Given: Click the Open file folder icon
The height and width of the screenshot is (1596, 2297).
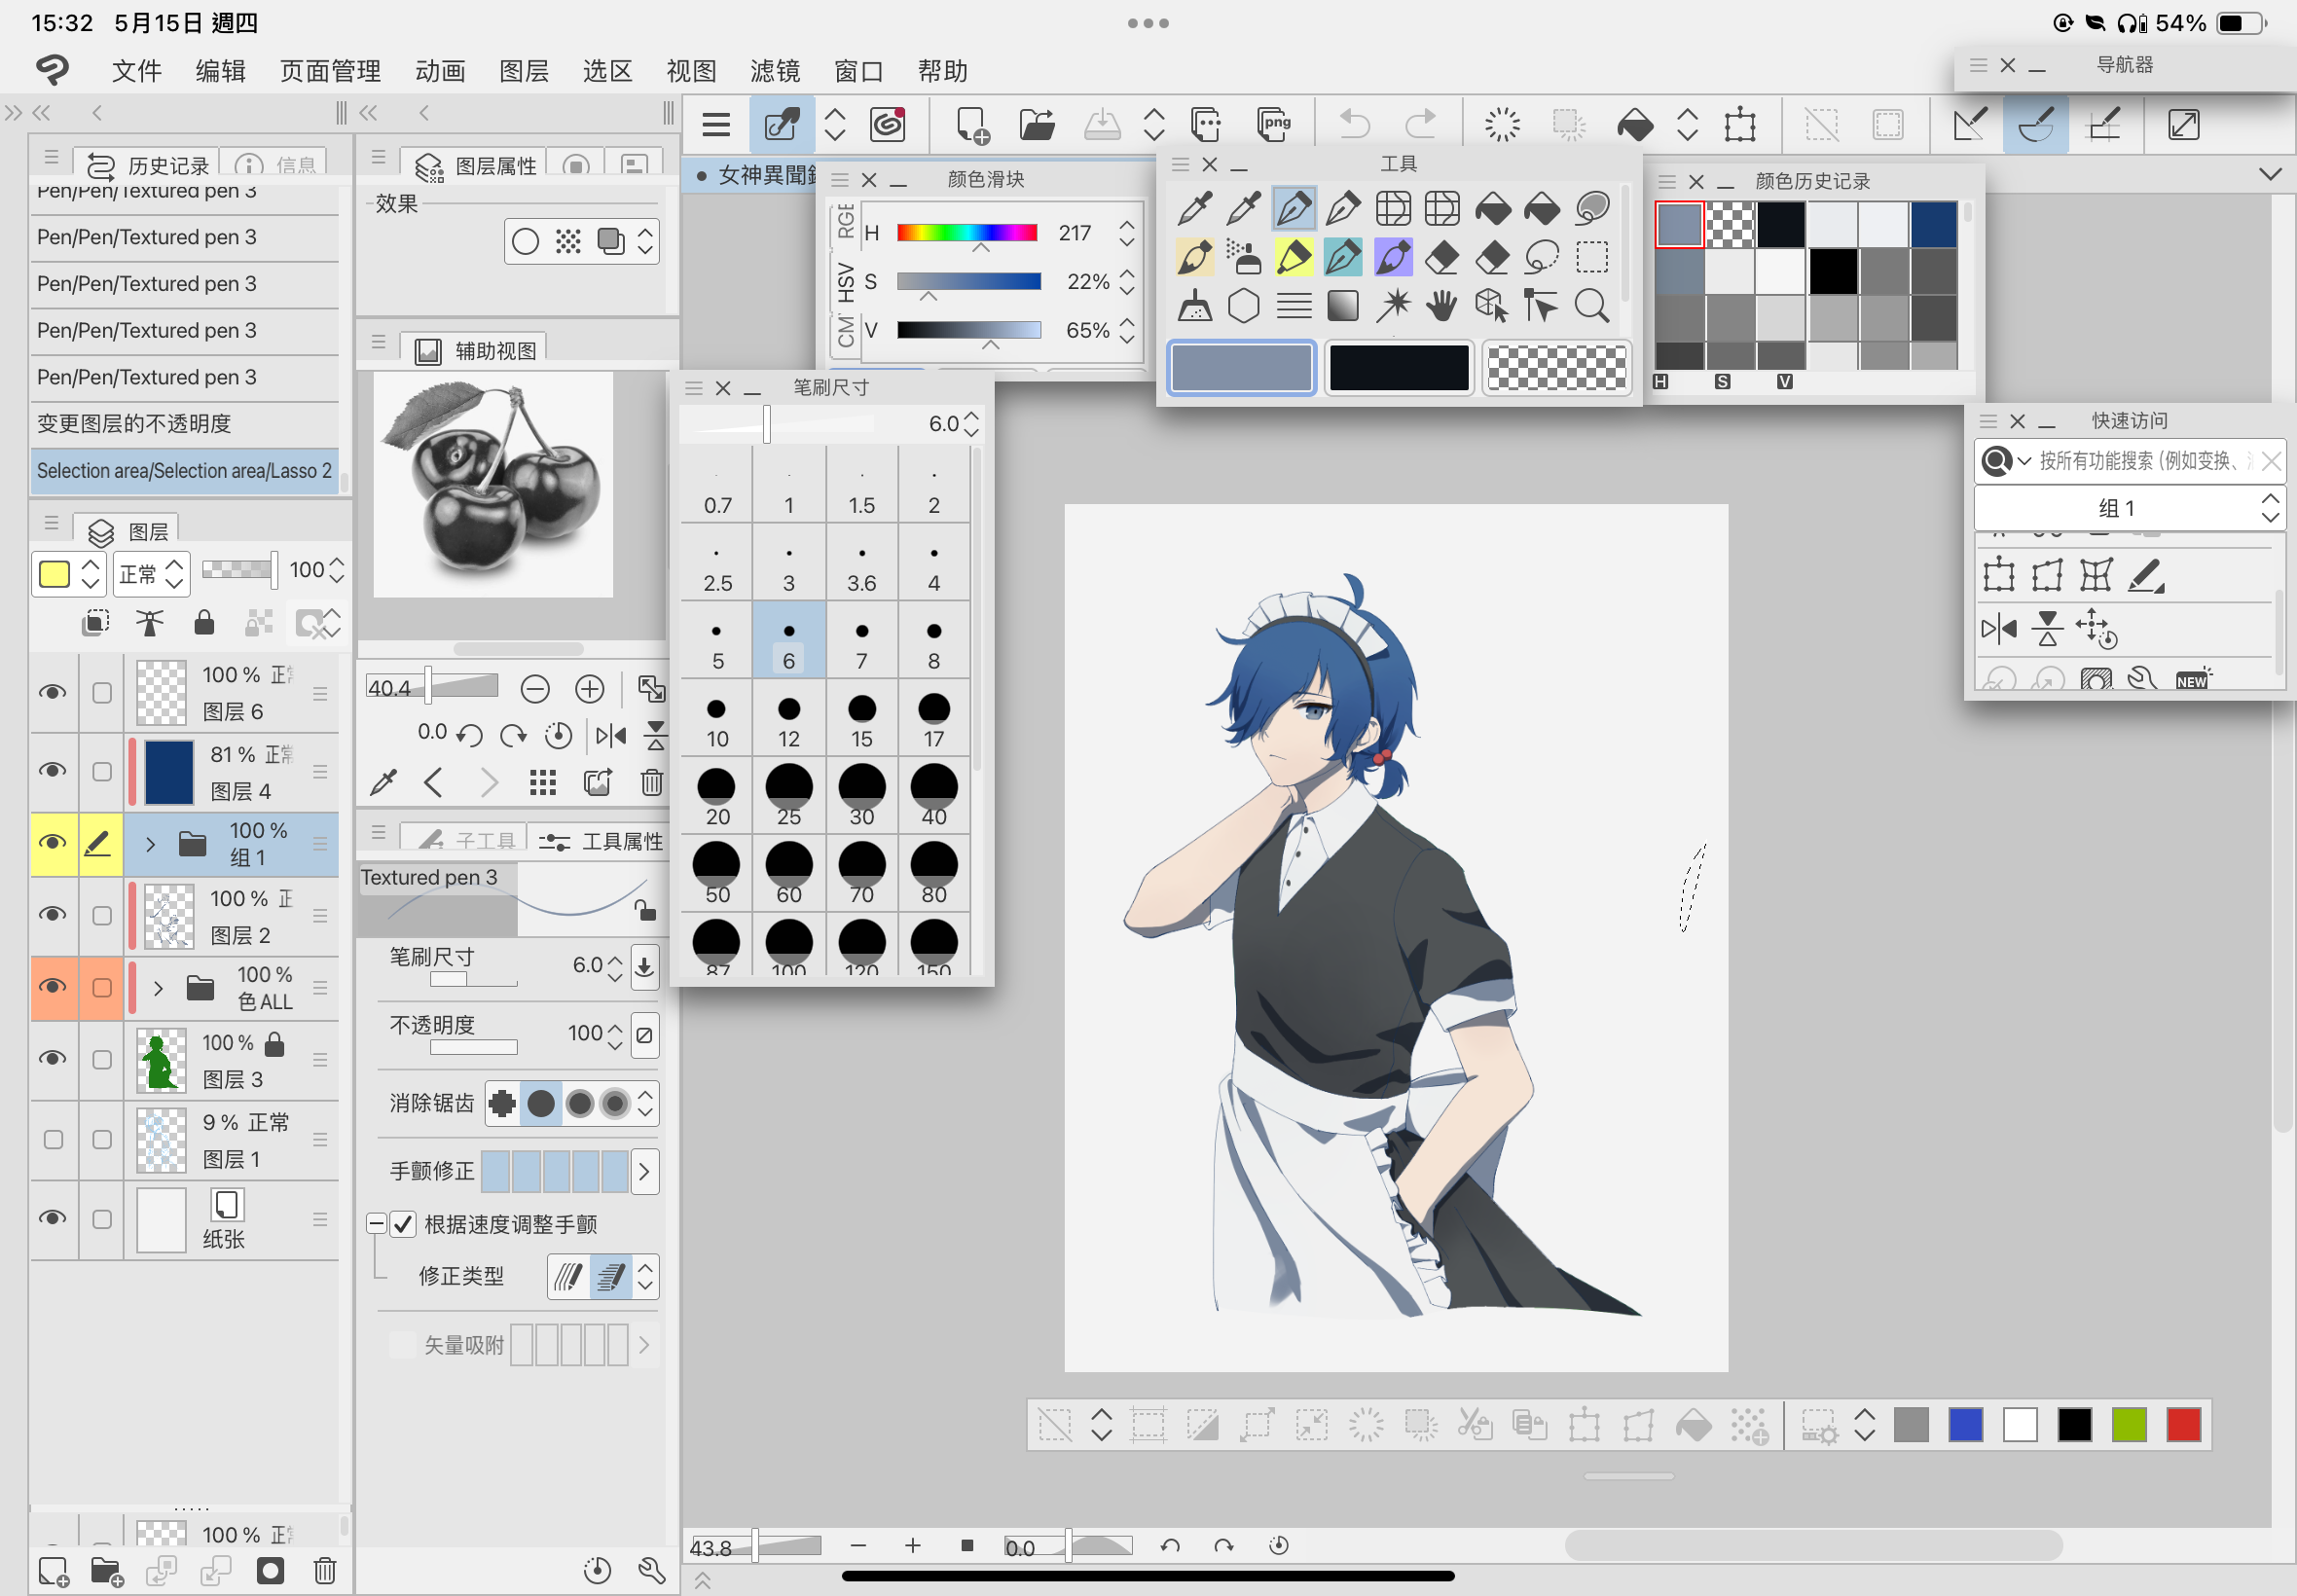Looking at the screenshot, I should [1036, 124].
